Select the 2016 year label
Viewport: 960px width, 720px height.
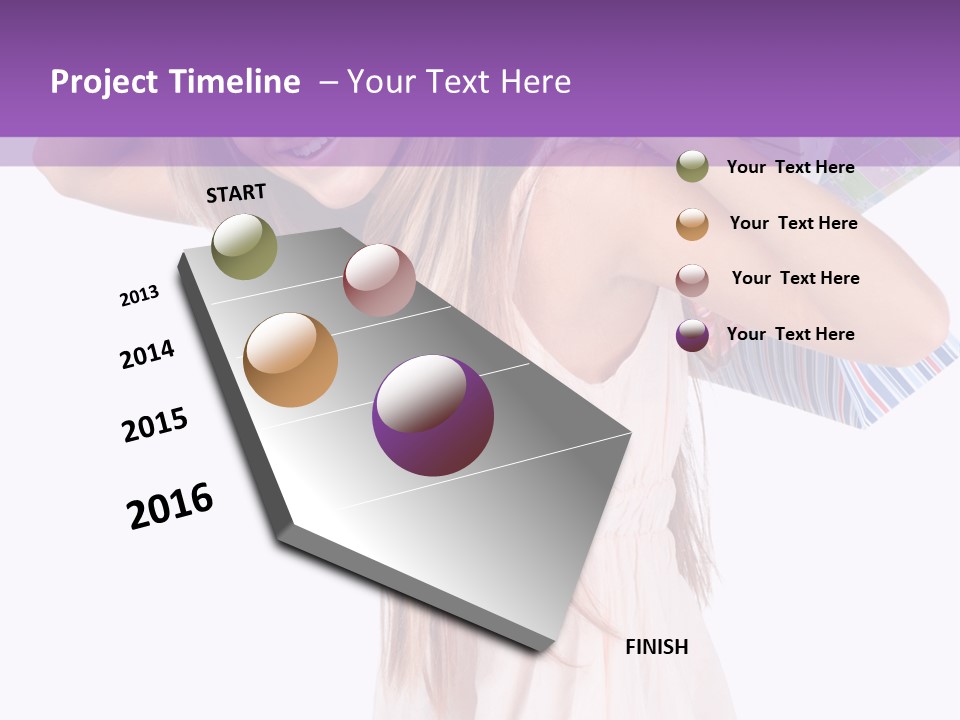click(x=170, y=506)
